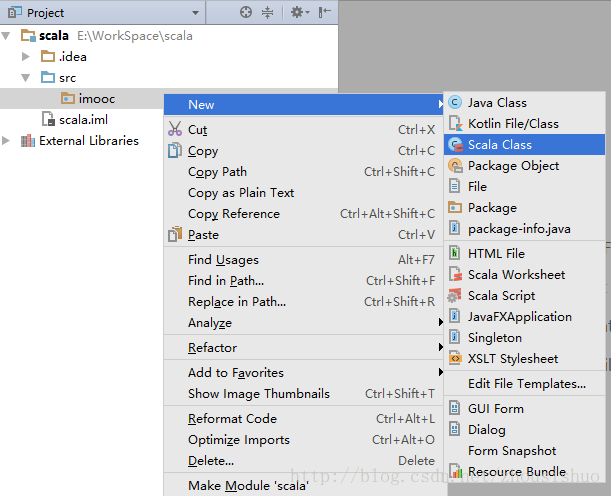Click the Package folder icon
This screenshot has height=496, width=611.
pos(455,207)
